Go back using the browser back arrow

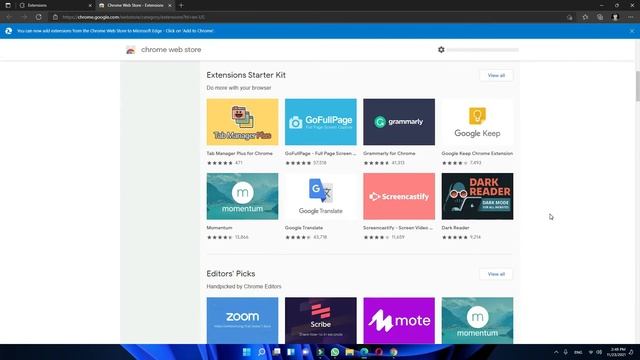(x=9, y=17)
